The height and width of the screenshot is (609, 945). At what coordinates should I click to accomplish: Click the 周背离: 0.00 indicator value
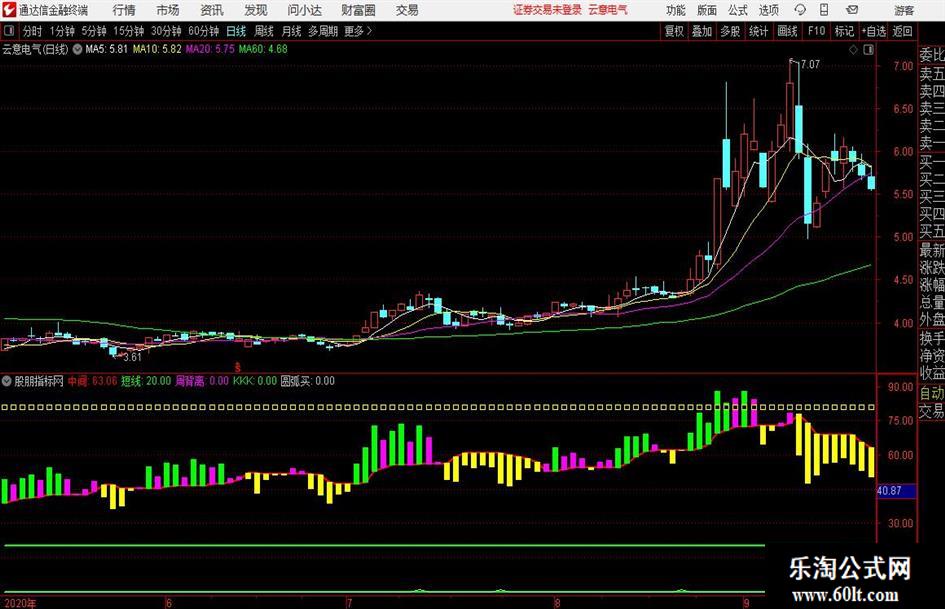[202, 381]
